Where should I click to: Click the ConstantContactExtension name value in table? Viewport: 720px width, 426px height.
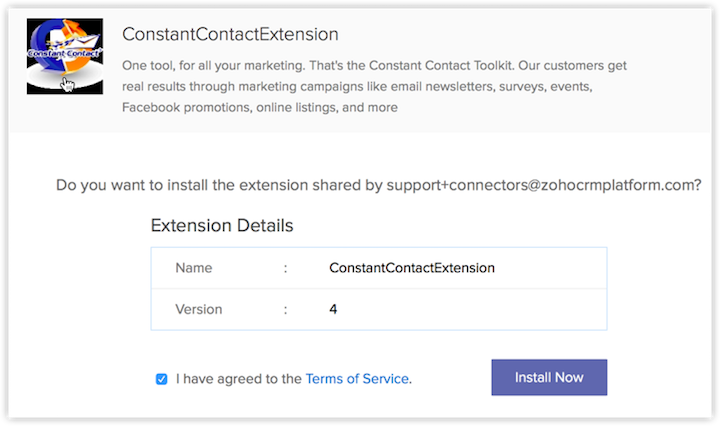coord(412,268)
